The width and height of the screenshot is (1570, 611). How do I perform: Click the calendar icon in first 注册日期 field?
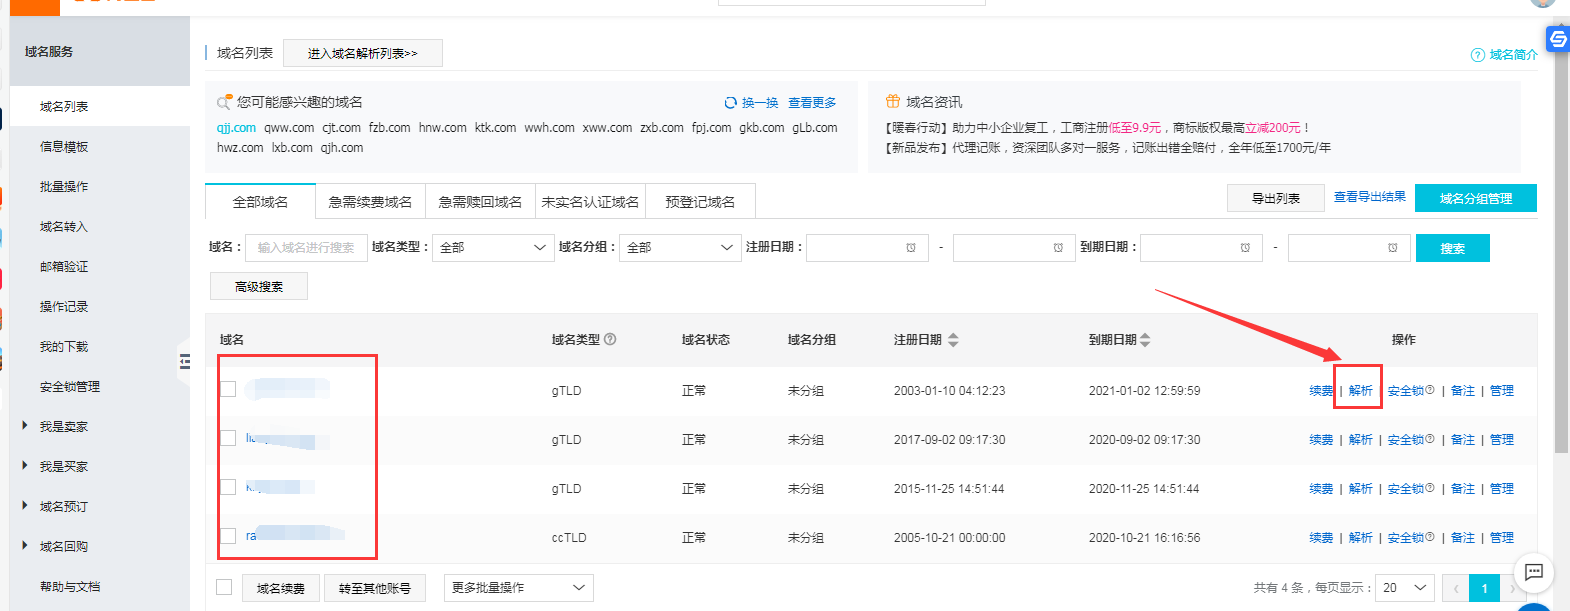pyautogui.click(x=911, y=248)
